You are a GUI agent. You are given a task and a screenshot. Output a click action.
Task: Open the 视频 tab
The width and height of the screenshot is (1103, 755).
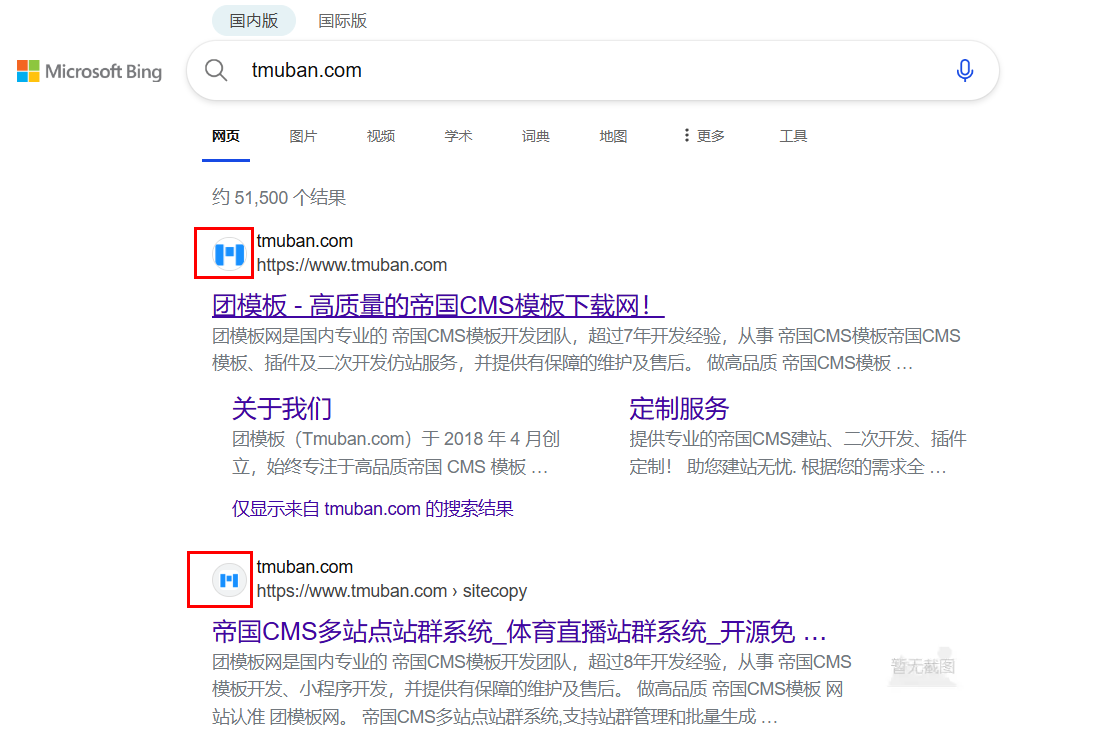pyautogui.click(x=381, y=136)
